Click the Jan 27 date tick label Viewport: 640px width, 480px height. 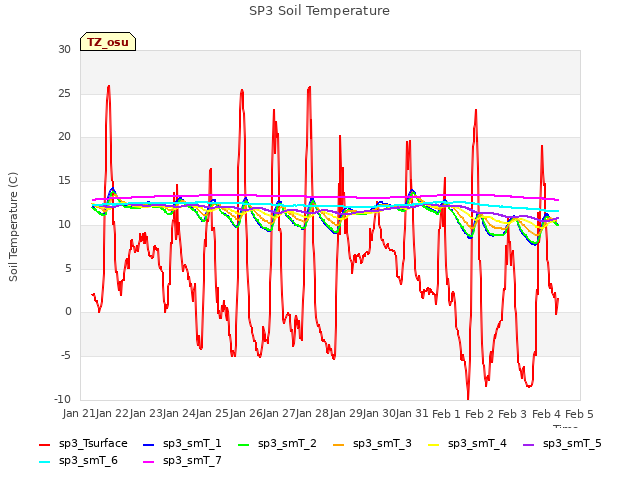pyautogui.click(x=280, y=414)
